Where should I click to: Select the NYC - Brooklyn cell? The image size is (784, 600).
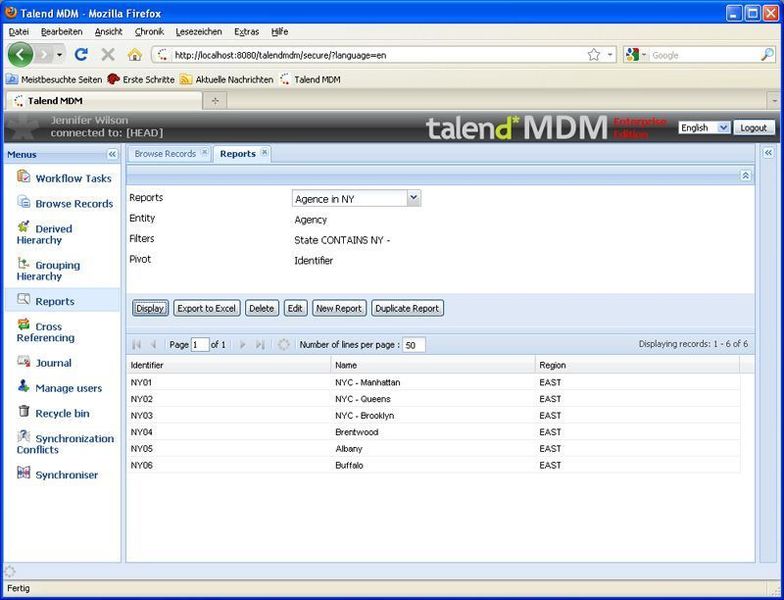click(x=433, y=415)
